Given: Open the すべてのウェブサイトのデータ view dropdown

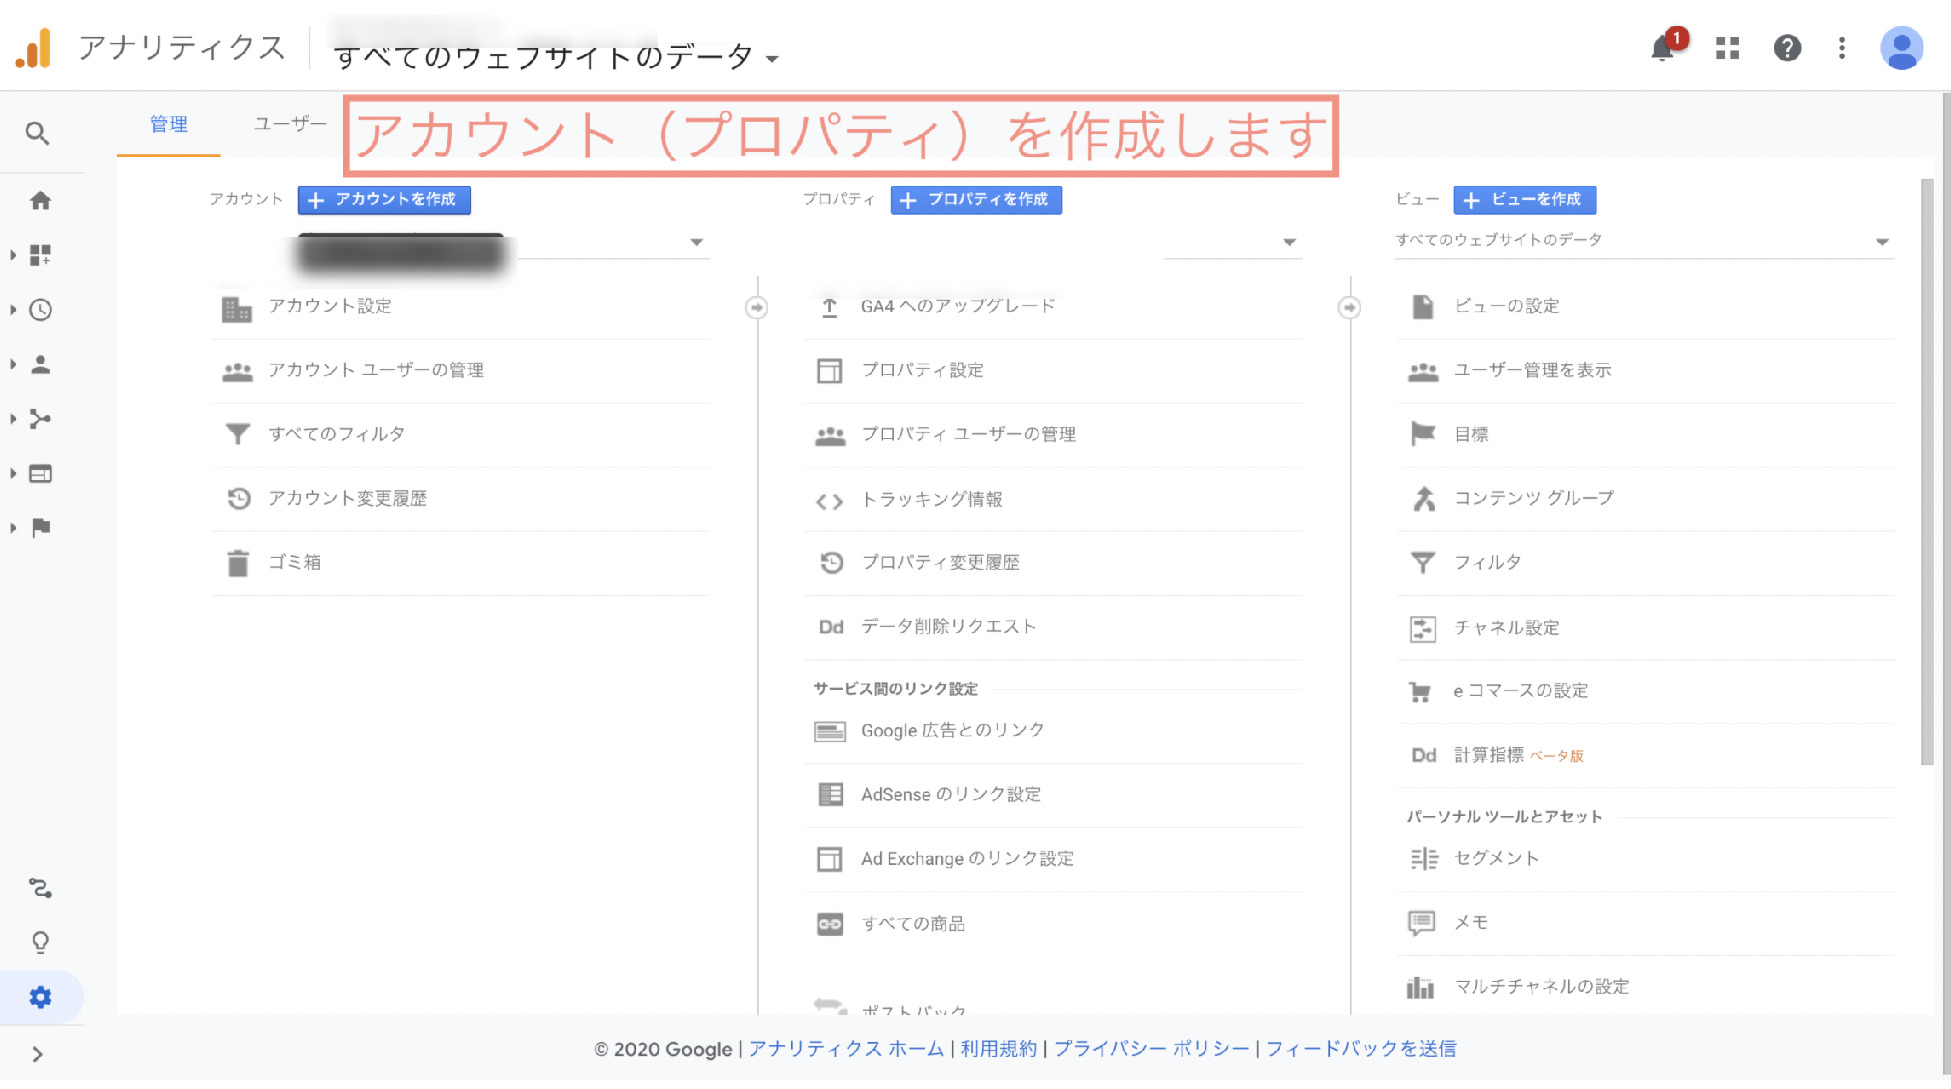Looking at the screenshot, I should click(1880, 240).
